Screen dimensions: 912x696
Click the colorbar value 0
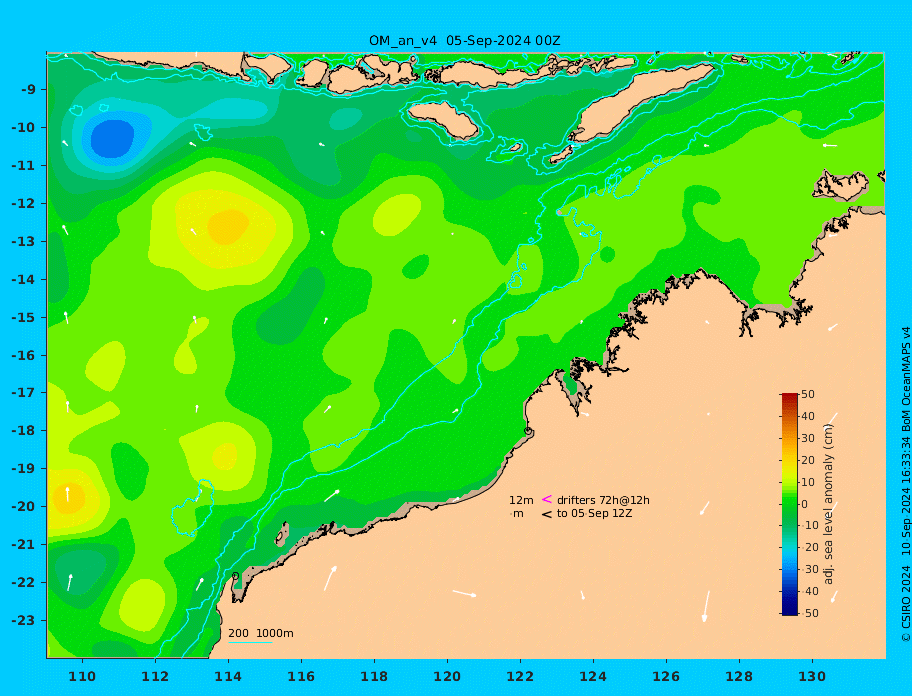[804, 504]
